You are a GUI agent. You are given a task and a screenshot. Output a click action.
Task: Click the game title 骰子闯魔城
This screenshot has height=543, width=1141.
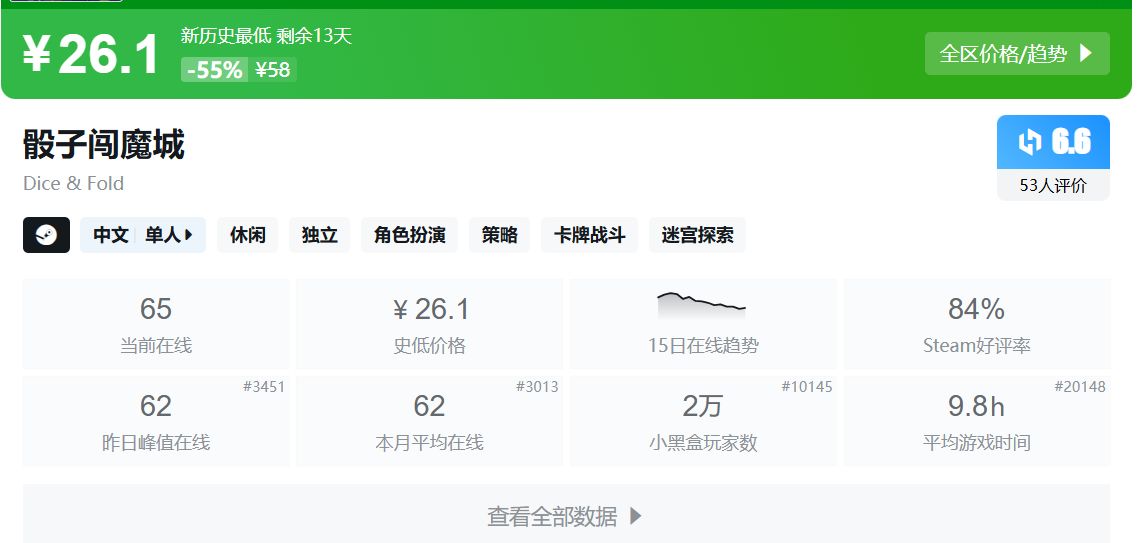(x=104, y=144)
